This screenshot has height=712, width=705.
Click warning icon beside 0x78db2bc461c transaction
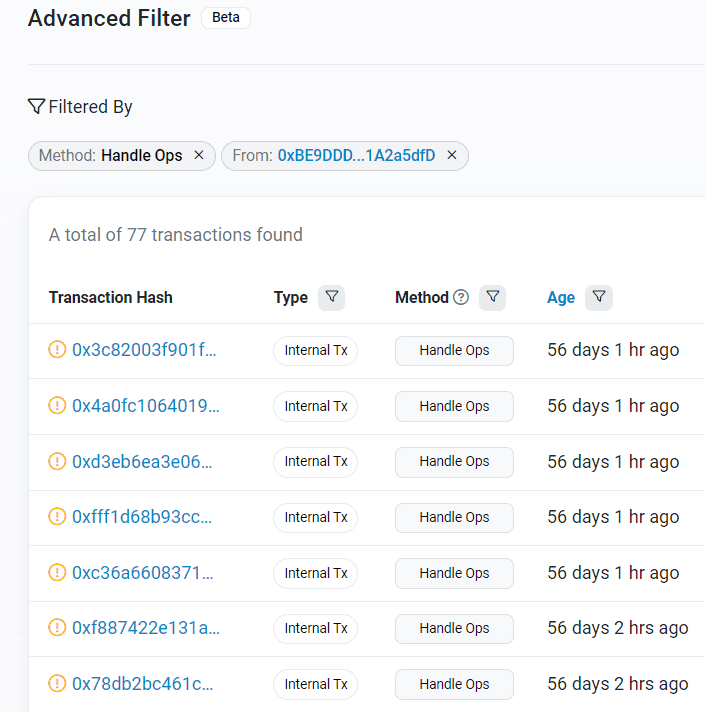(x=57, y=684)
